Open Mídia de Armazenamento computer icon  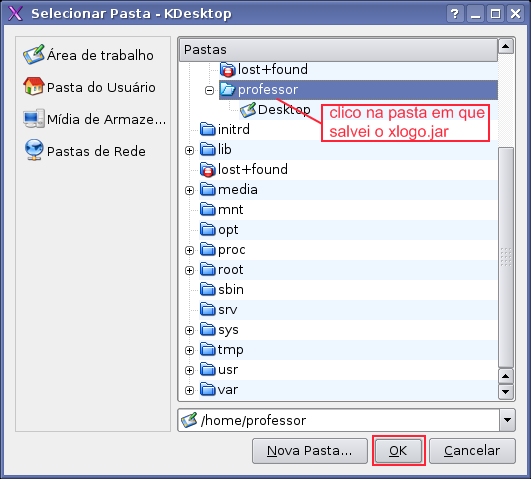point(34,119)
